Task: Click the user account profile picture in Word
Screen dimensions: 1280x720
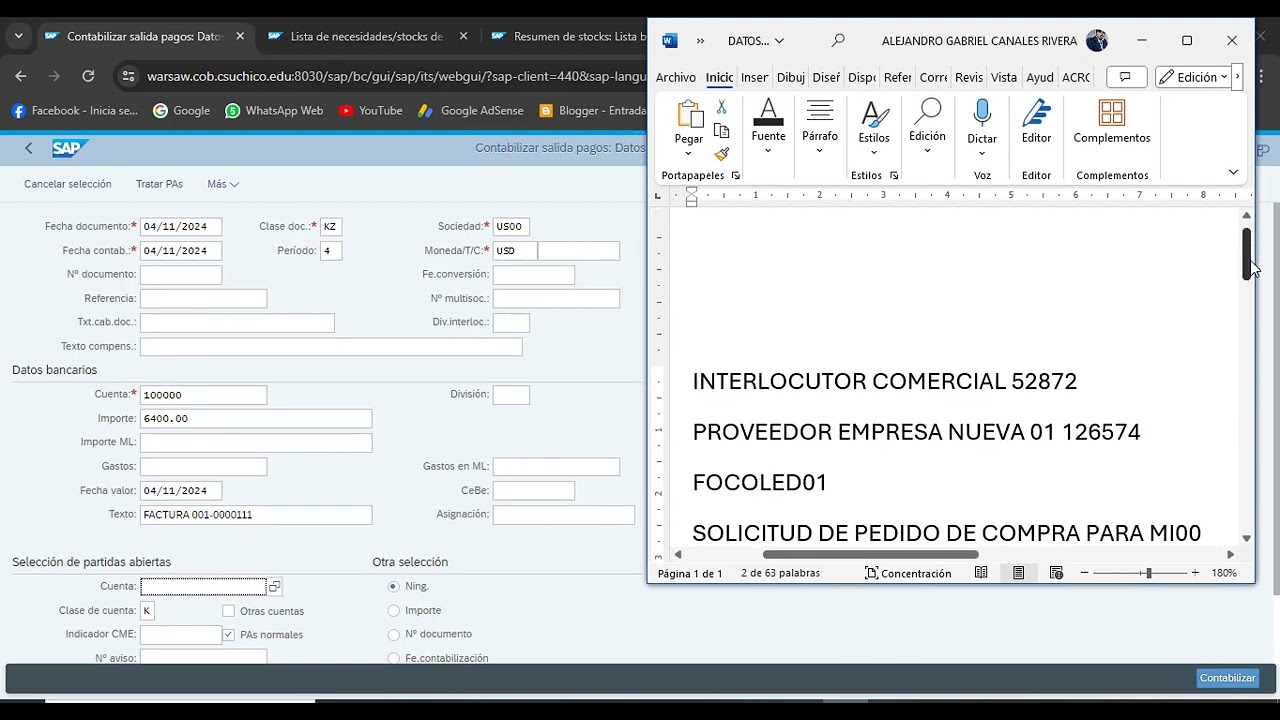Action: 1097,41
